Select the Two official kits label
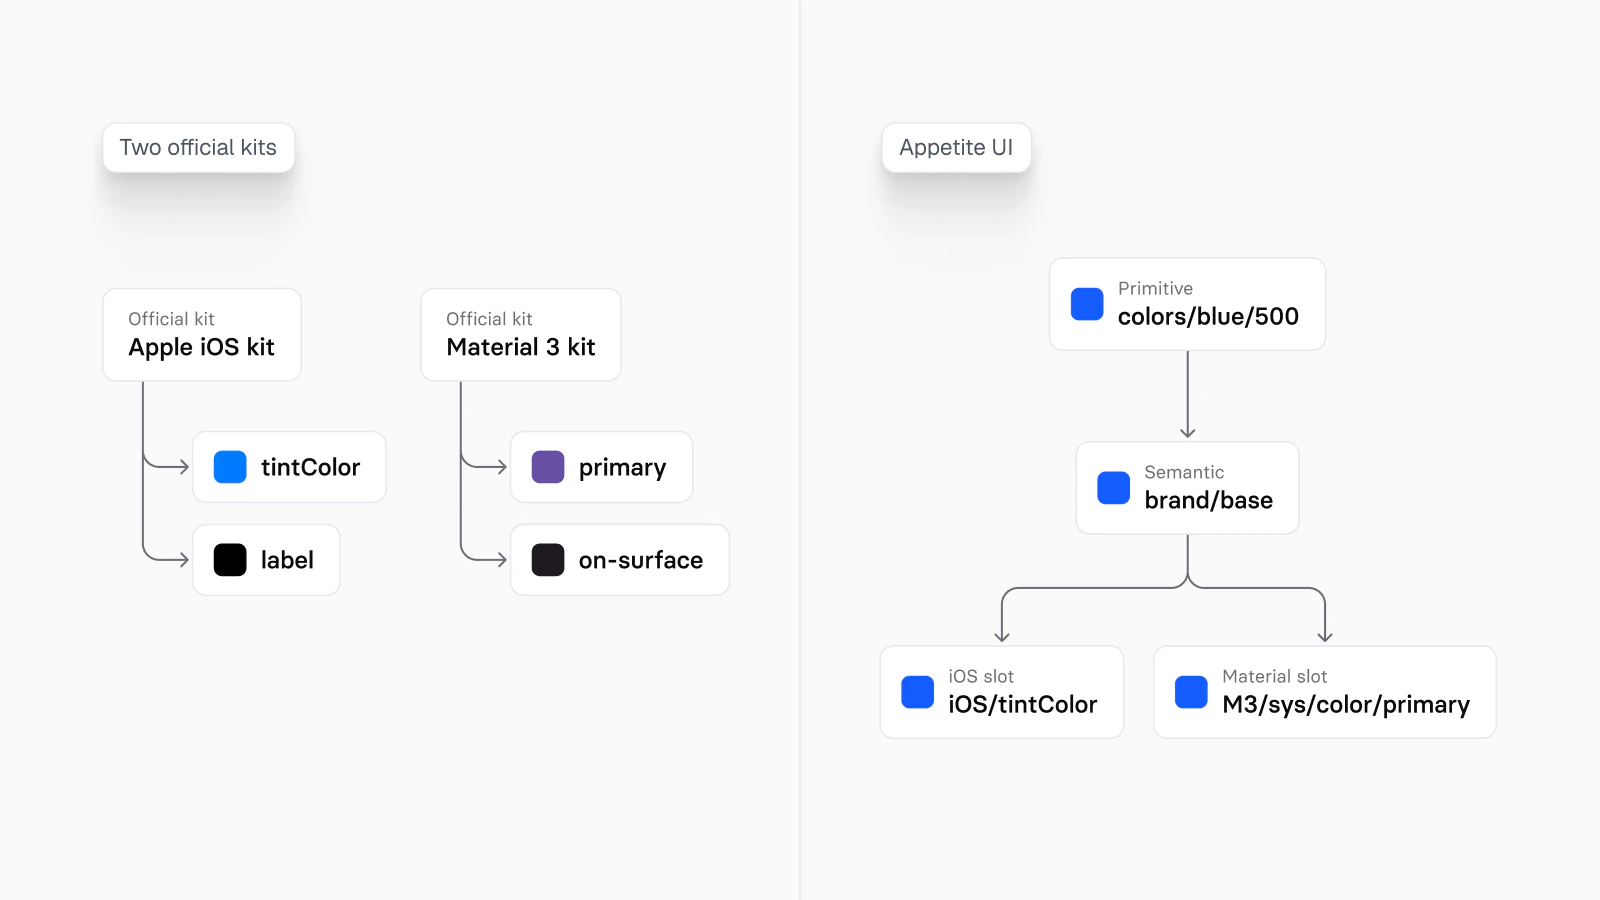This screenshot has height=900, width=1600. pos(198,148)
